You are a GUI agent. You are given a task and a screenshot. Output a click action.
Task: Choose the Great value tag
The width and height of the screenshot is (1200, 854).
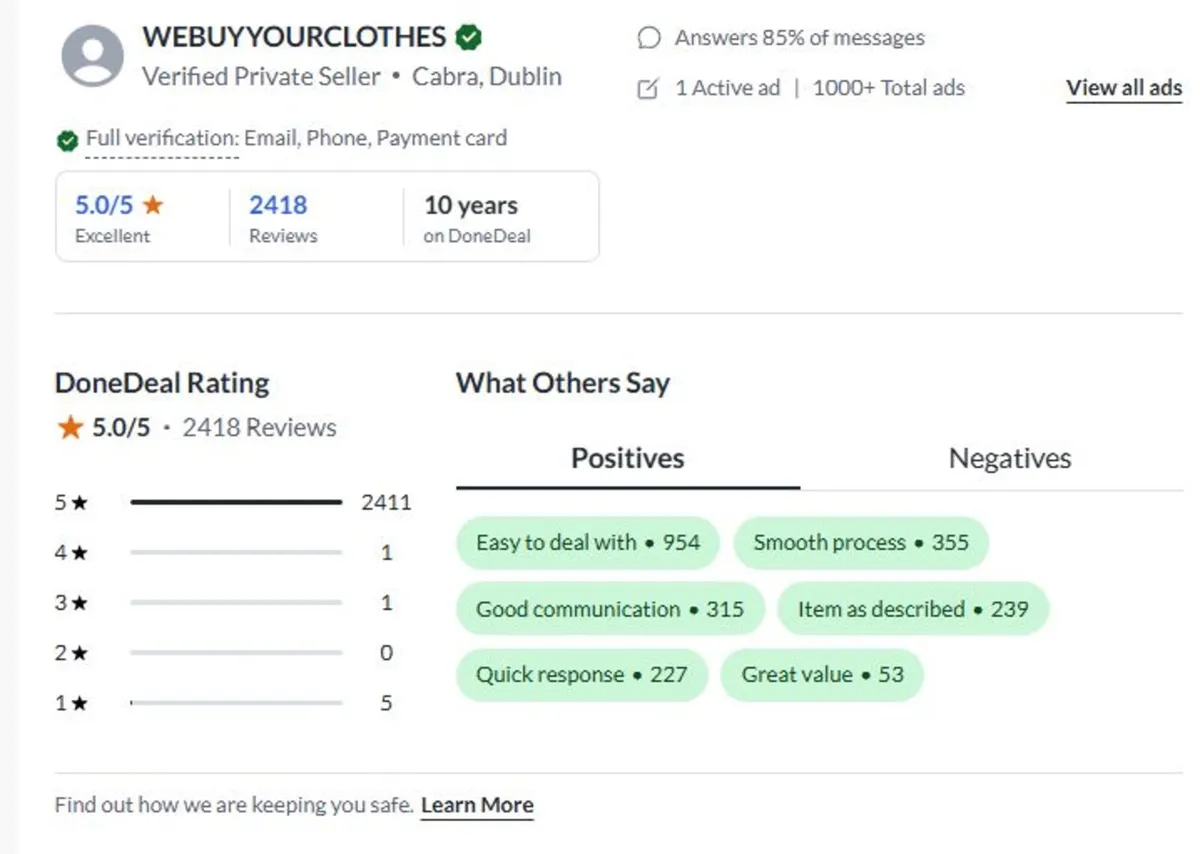[822, 675]
